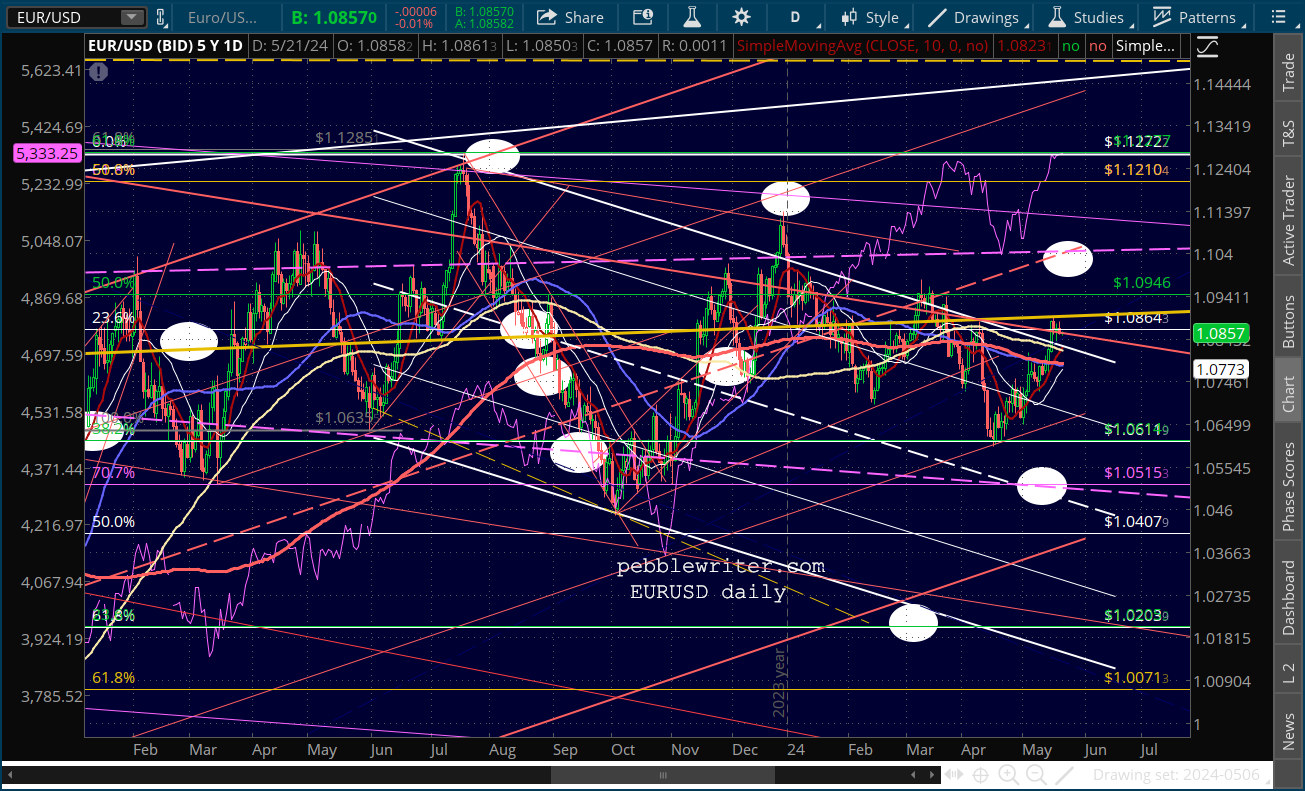
Task: Click the truncated 'Simple...' study label
Action: (x=1146, y=46)
